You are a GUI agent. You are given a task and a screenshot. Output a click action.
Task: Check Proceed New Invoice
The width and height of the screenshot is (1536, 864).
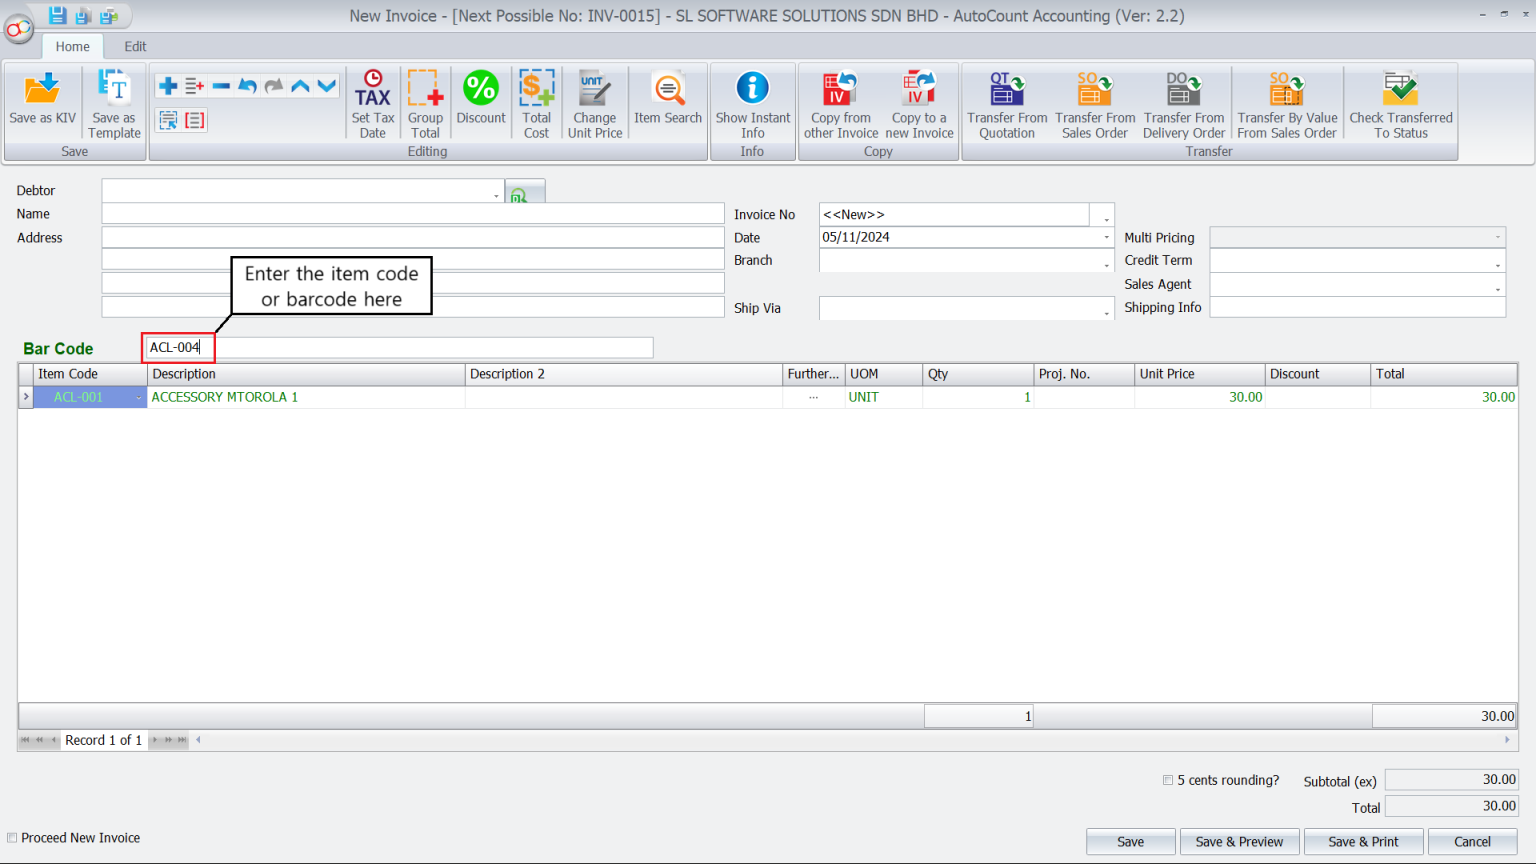tap(11, 837)
